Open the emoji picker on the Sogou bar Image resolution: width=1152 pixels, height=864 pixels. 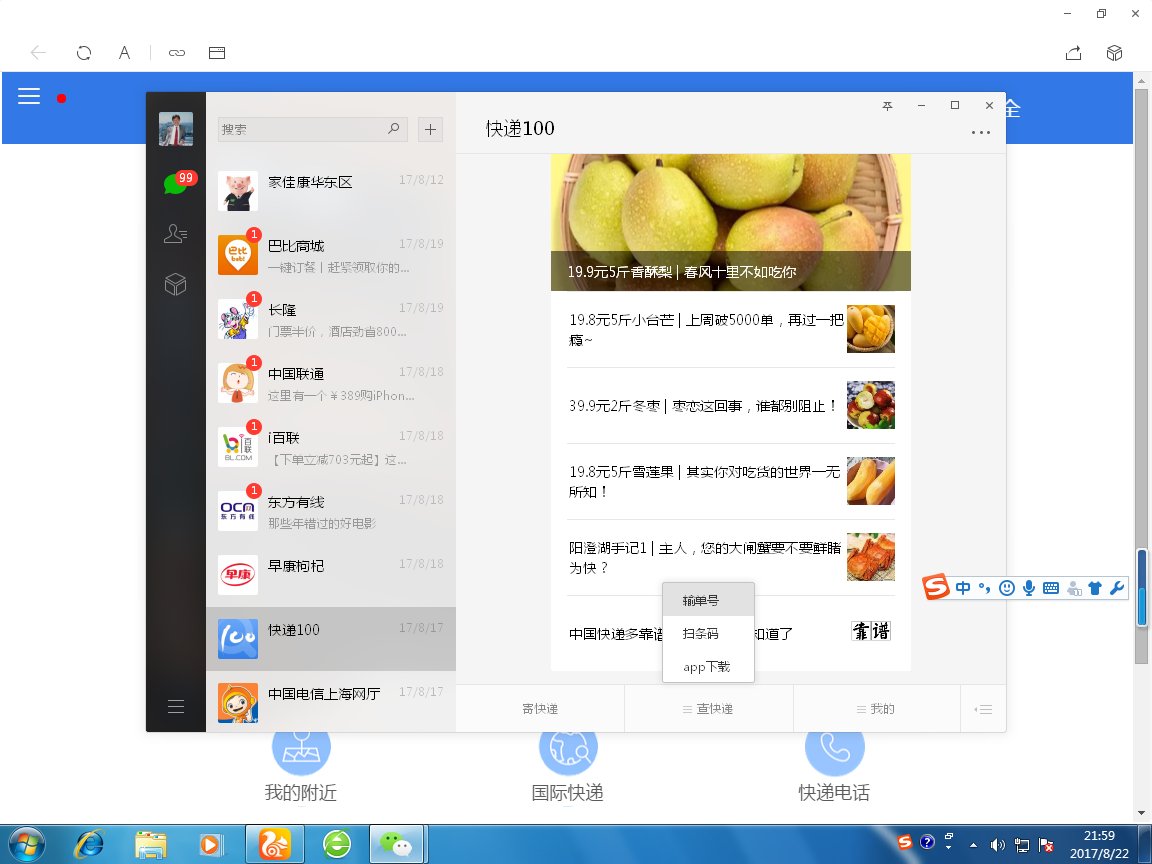(x=1008, y=588)
